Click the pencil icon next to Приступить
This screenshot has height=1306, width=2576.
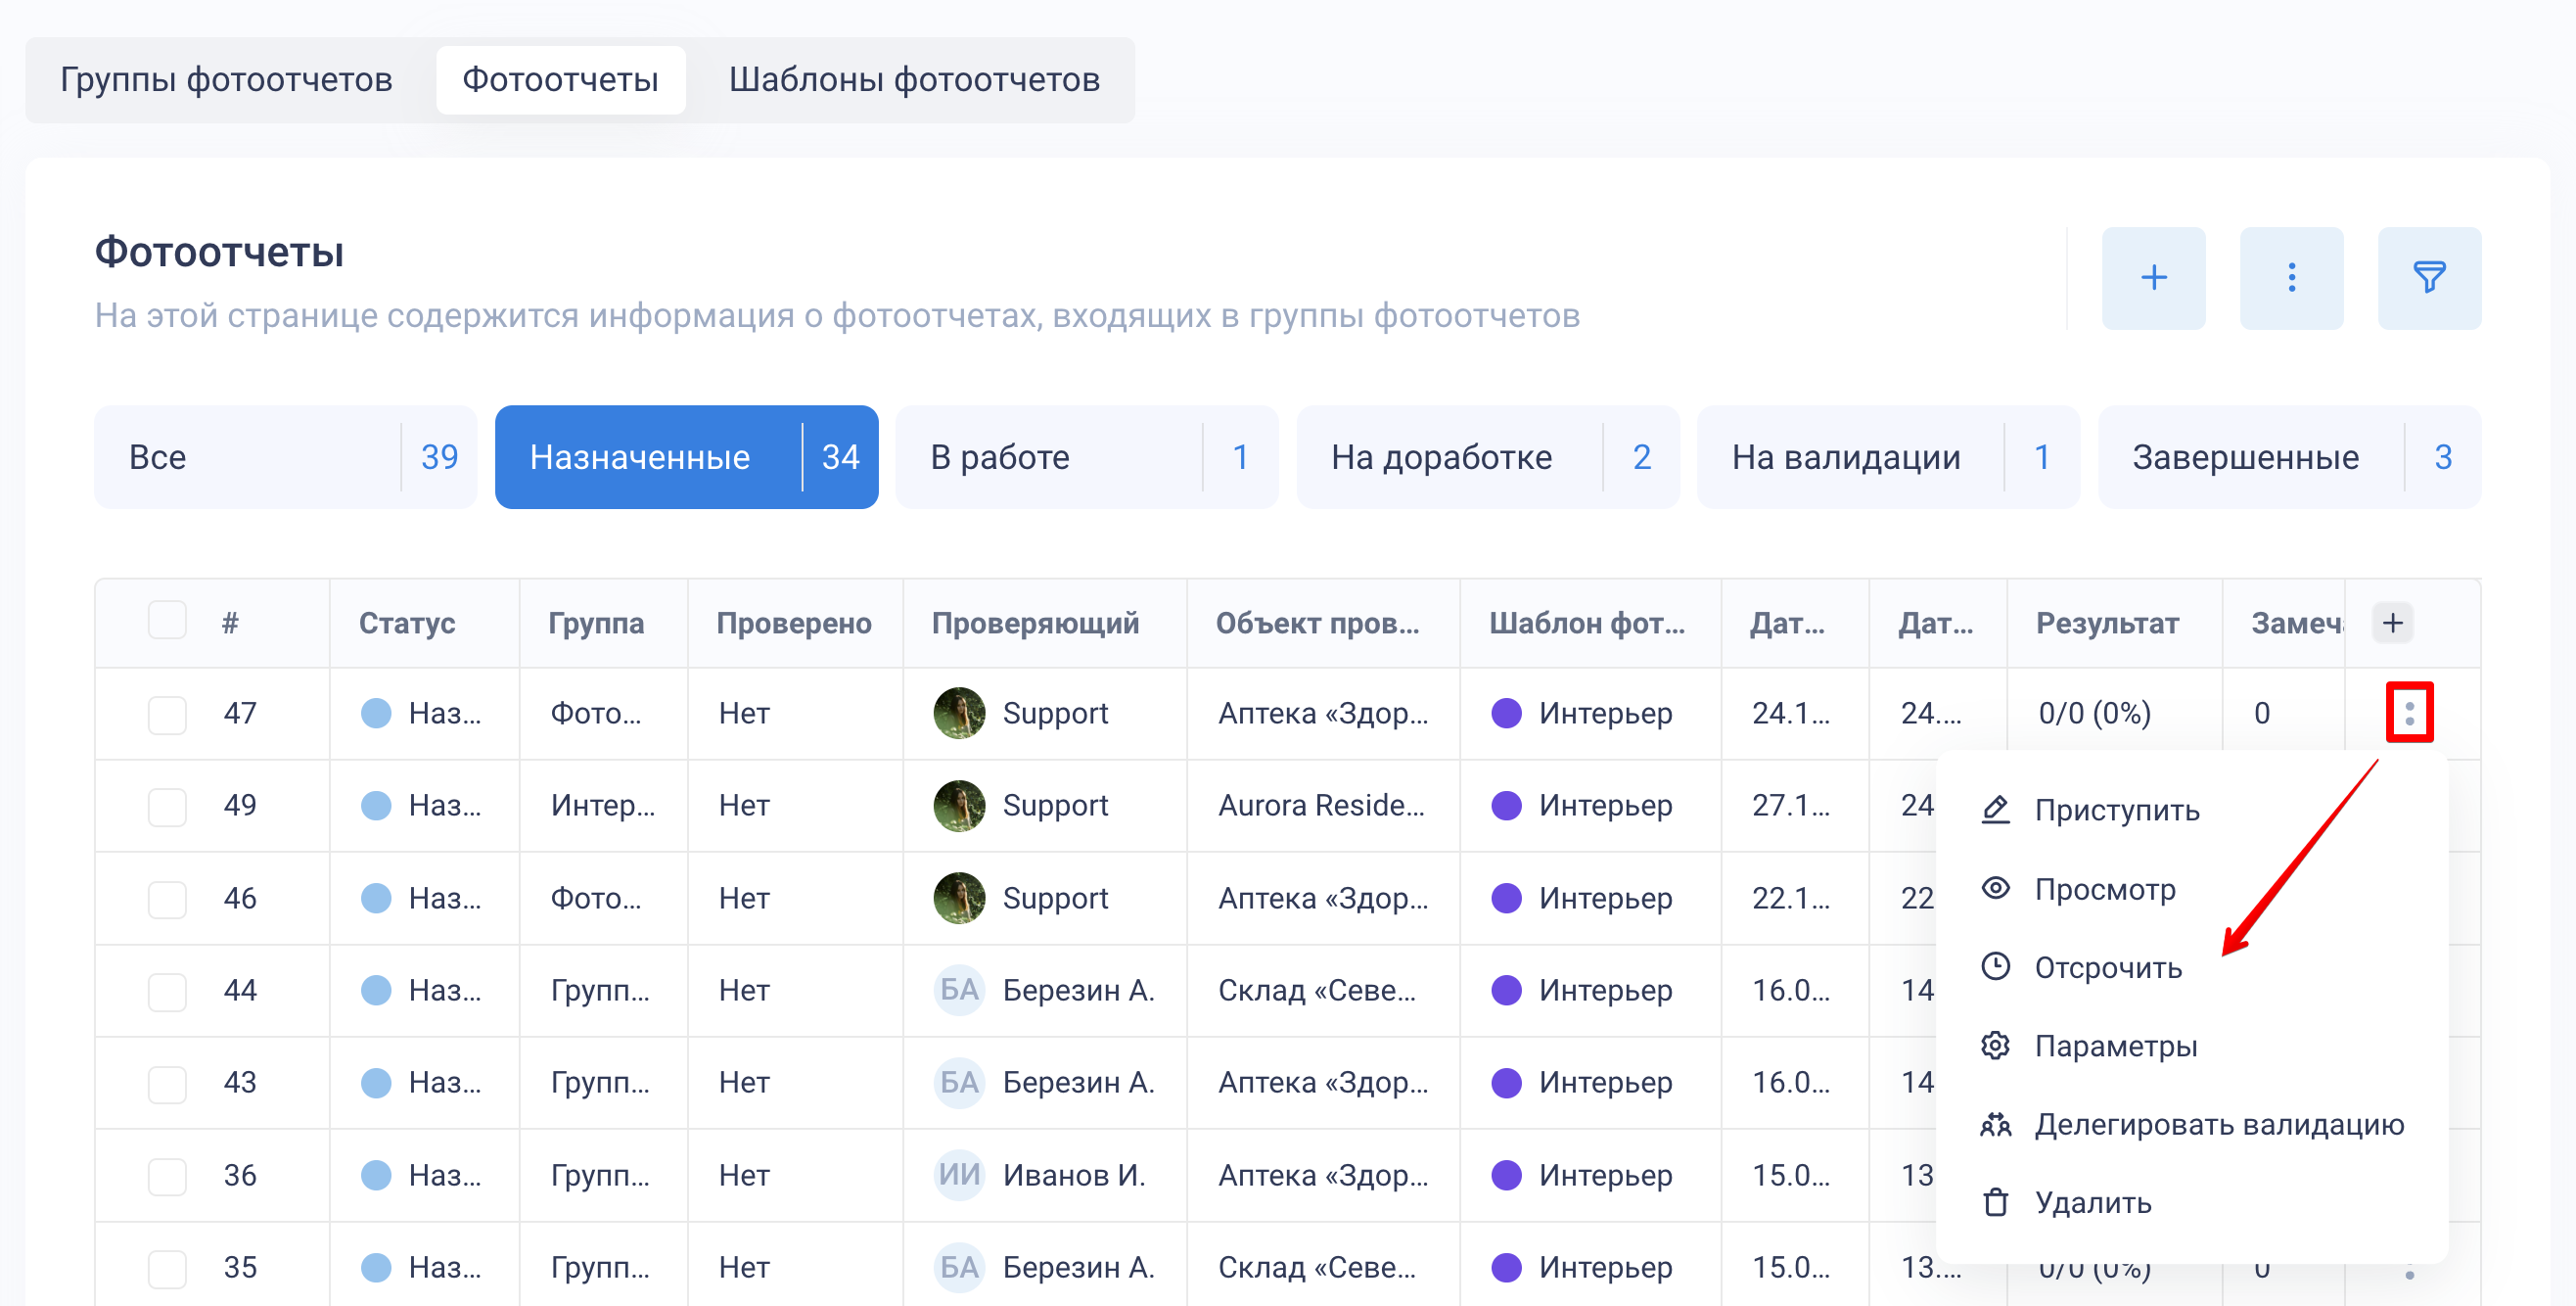click(x=1995, y=809)
